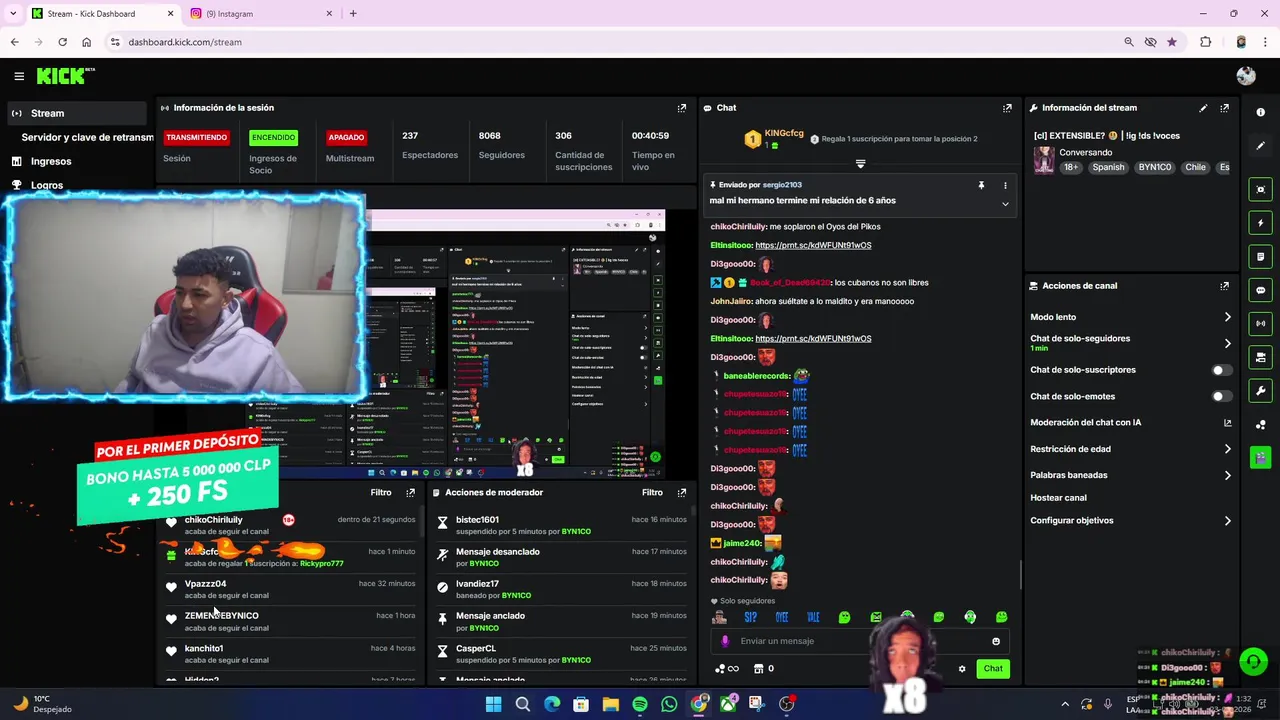
Task: Click the green clapperboard icon in right sidebar
Action: [x=1260, y=458]
